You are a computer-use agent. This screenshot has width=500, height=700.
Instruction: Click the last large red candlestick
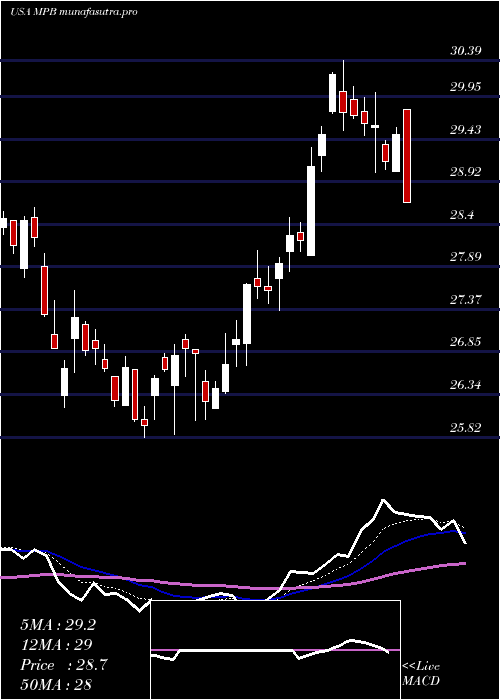click(x=407, y=156)
